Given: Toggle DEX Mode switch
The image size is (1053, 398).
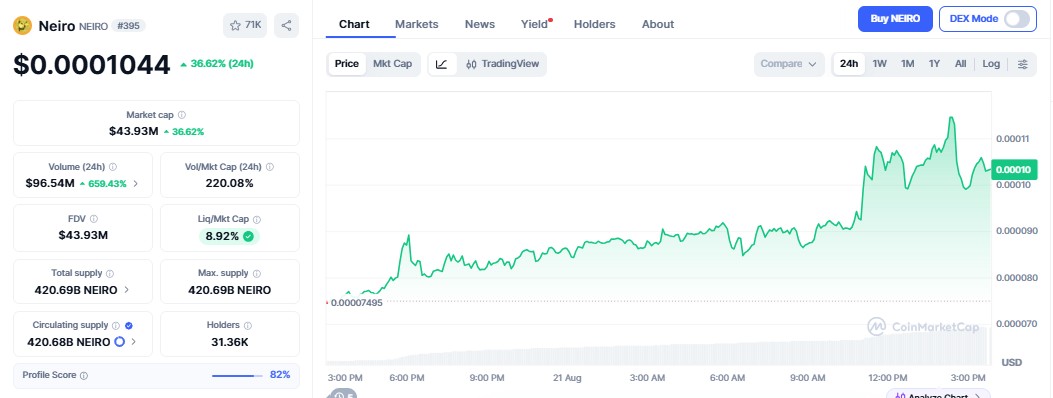Looking at the screenshot, I should click(1017, 19).
